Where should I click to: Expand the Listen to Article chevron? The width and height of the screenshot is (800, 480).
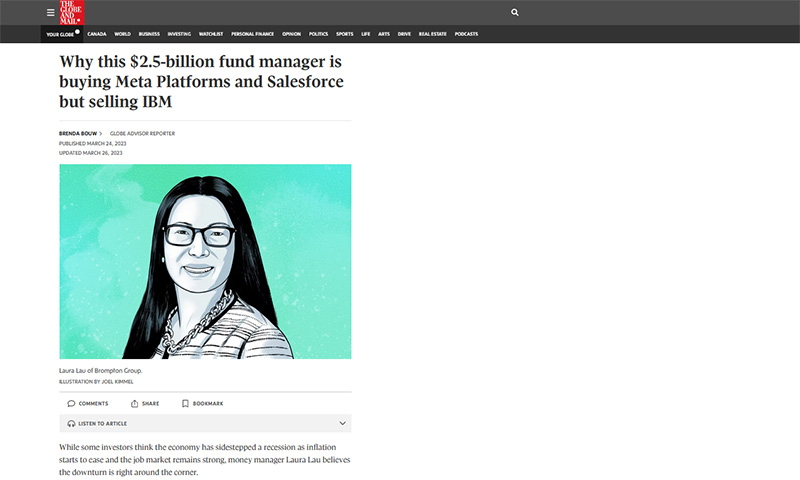[342, 423]
